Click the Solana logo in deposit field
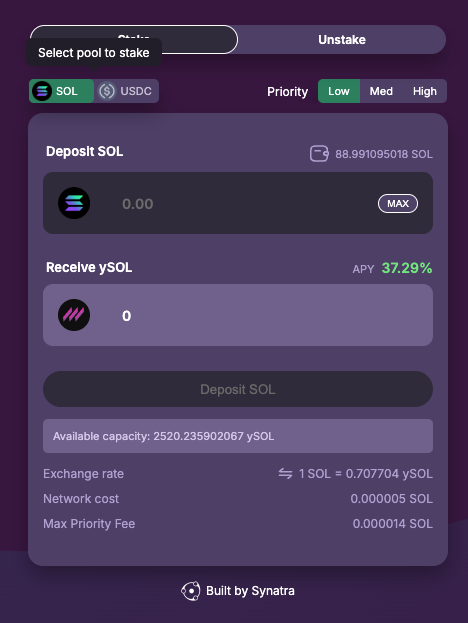This screenshot has width=468, height=623. tap(74, 203)
